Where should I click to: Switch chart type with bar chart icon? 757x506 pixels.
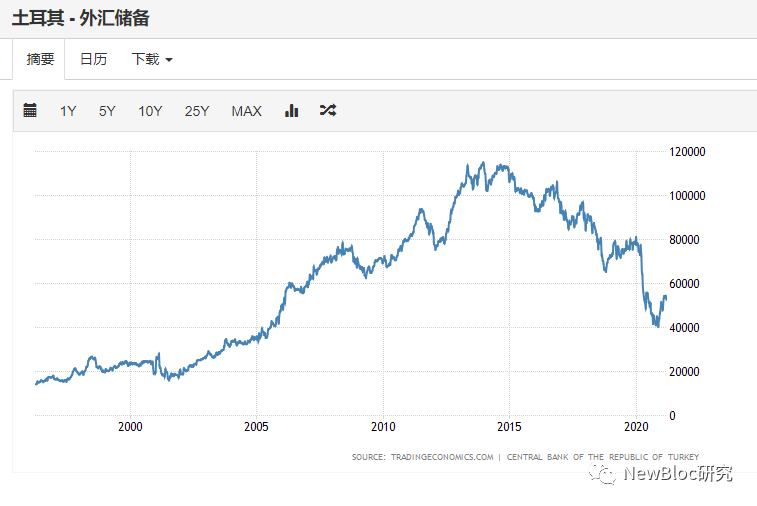[292, 111]
